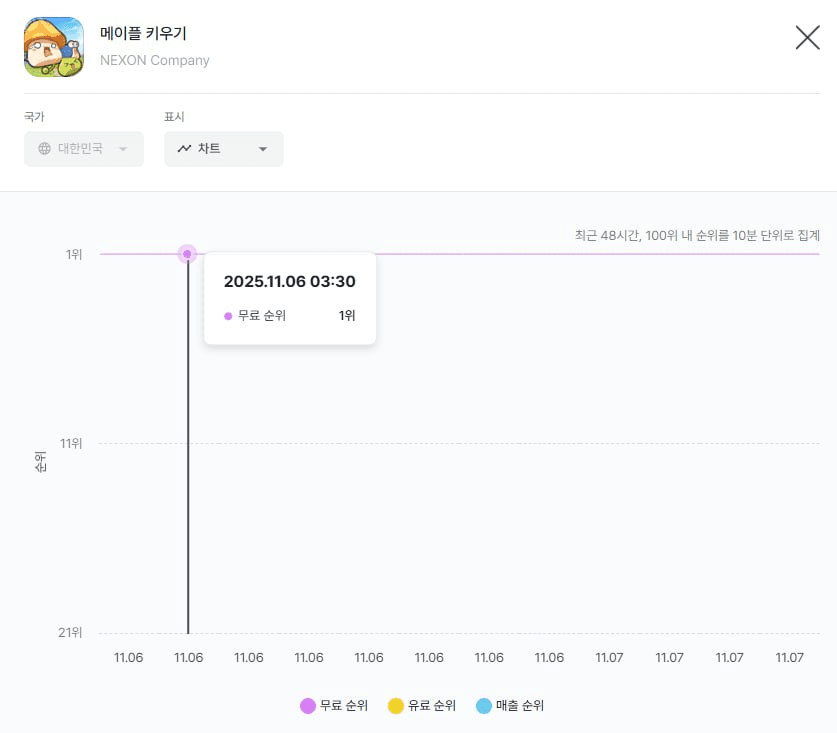Toggle the purple 무료 순위 legend circle
The width and height of the screenshot is (837, 733).
coord(308,706)
